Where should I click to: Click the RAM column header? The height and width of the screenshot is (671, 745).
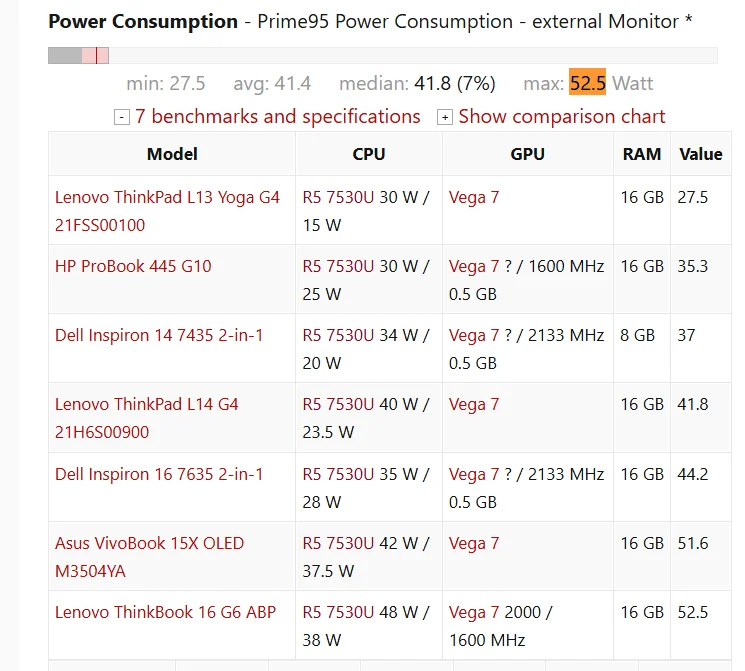[641, 154]
